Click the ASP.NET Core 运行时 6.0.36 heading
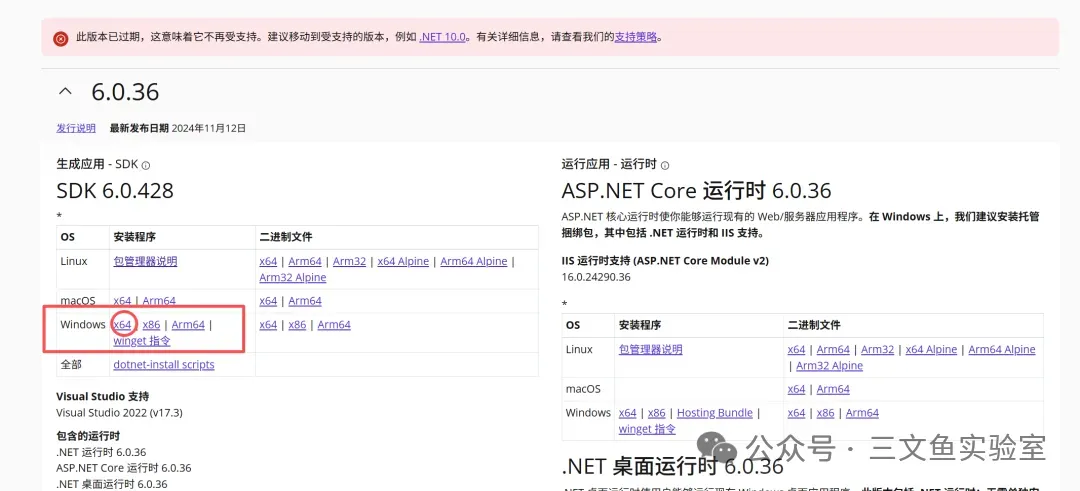Screen dimensions: 1080x491 pyautogui.click(x=696, y=190)
